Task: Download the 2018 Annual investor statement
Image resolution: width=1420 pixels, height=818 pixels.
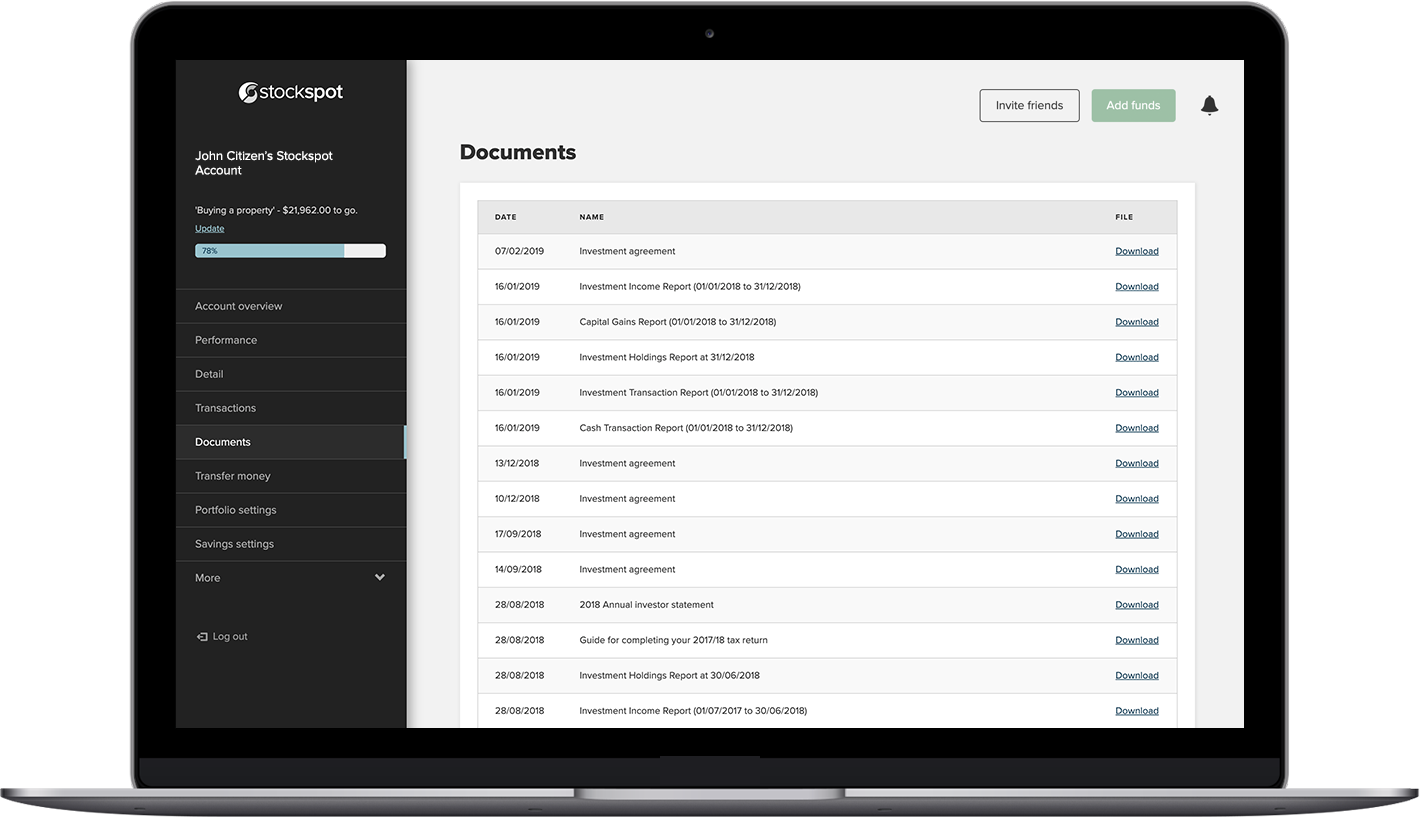Action: [1136, 604]
